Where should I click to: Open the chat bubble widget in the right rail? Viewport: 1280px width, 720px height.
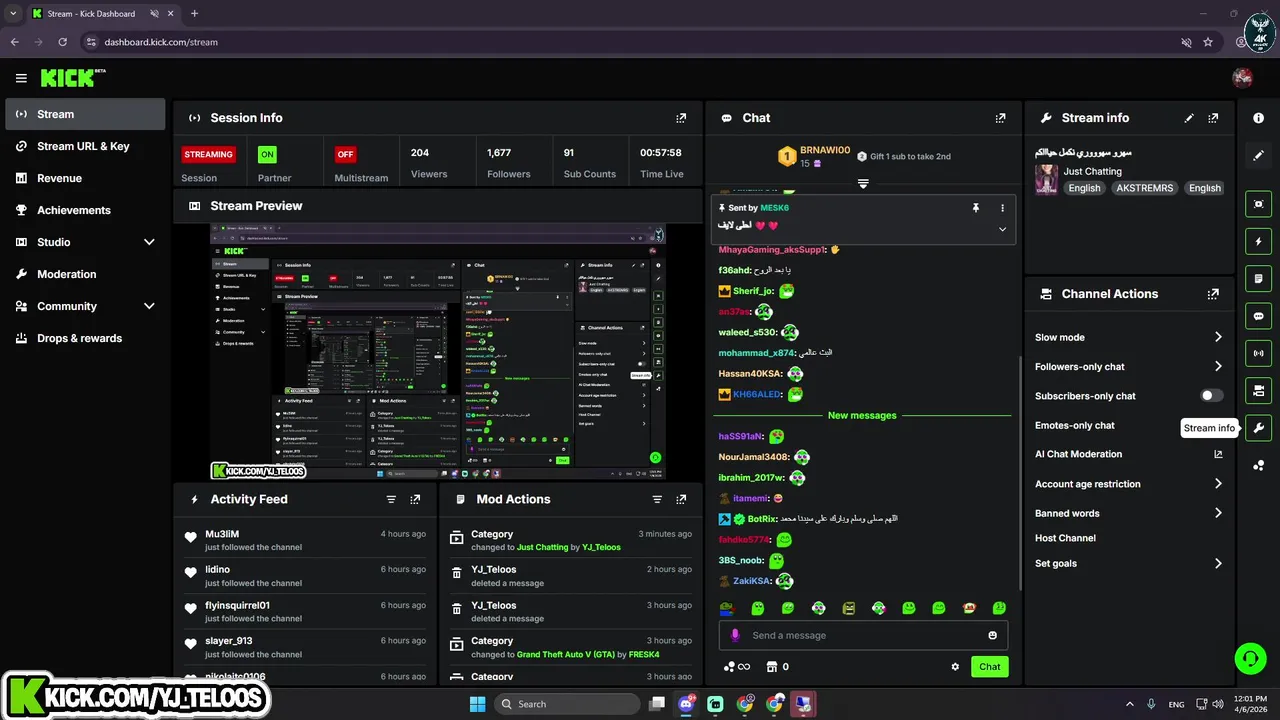pyautogui.click(x=1258, y=316)
